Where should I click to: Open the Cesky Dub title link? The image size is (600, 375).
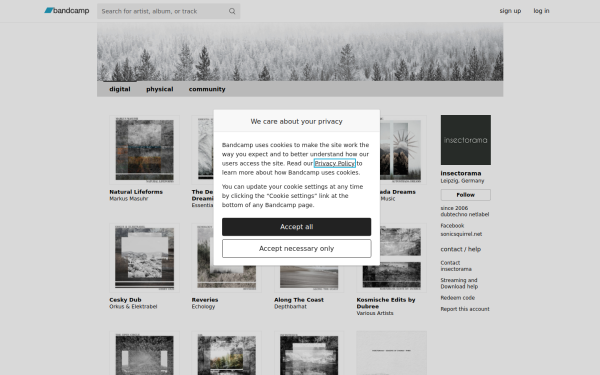click(125, 300)
